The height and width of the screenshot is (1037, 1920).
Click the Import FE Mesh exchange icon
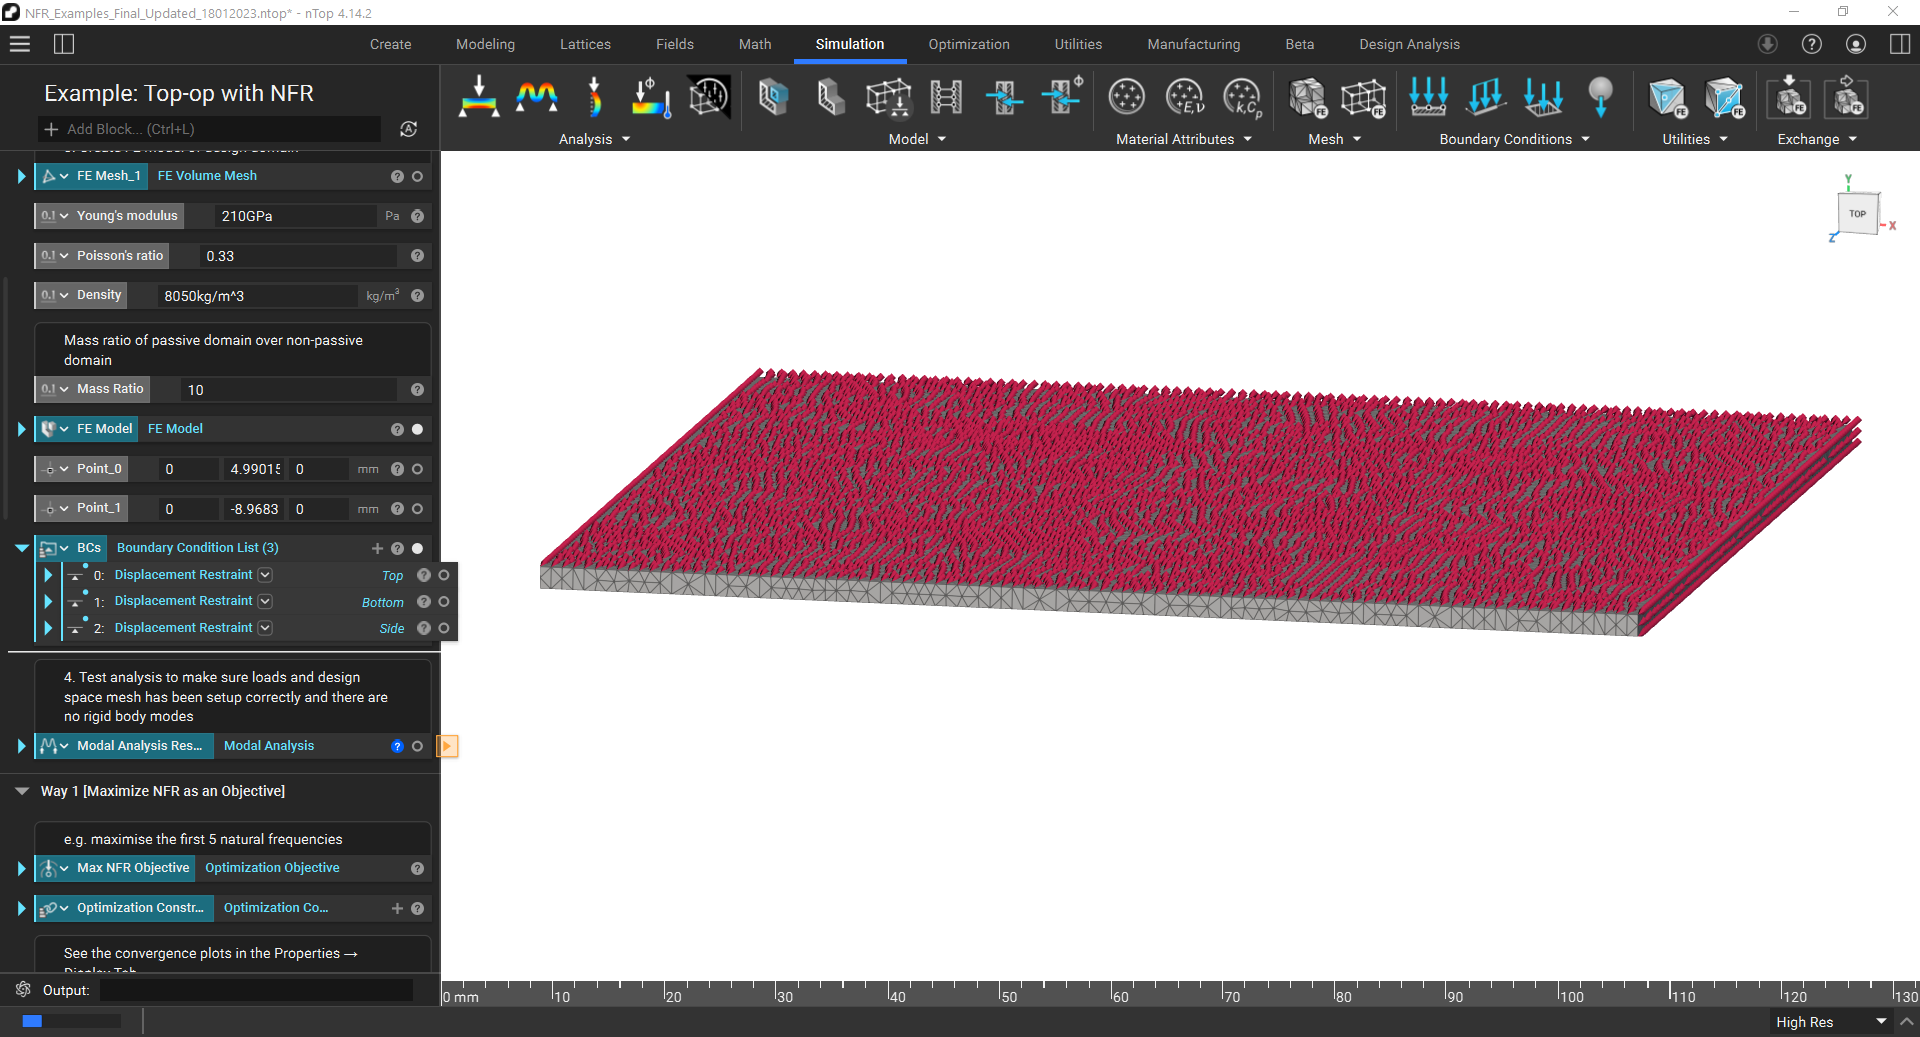coord(1789,98)
